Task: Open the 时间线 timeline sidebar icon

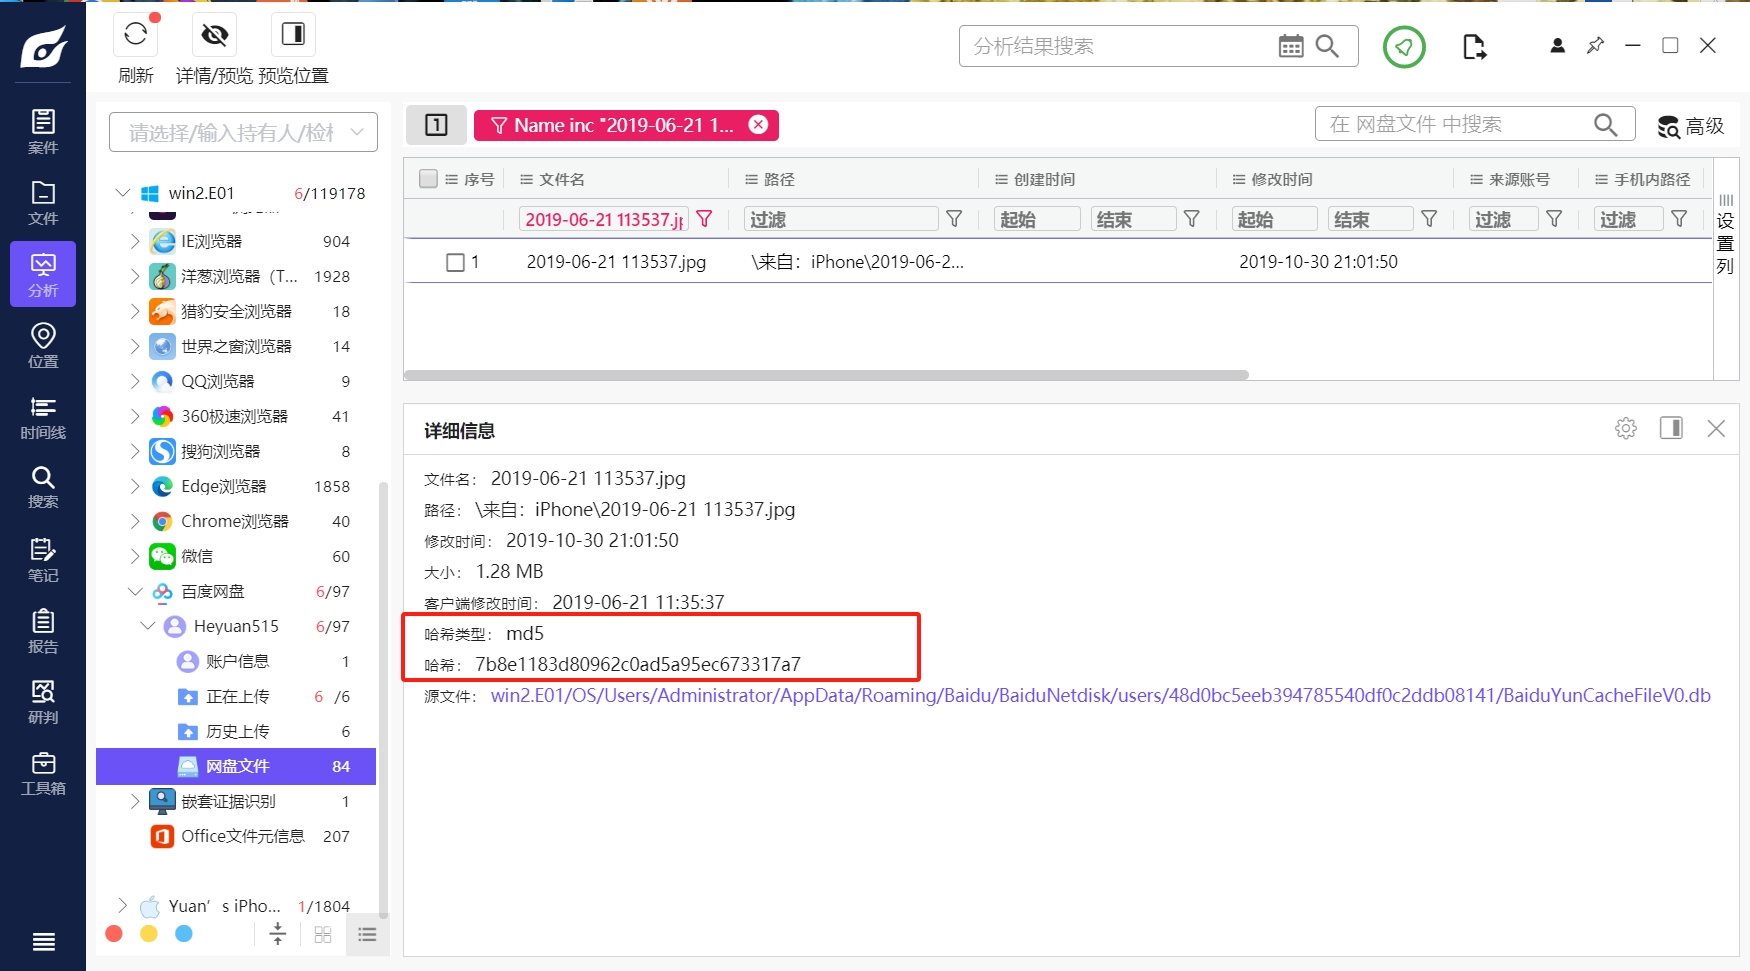Action: point(43,418)
